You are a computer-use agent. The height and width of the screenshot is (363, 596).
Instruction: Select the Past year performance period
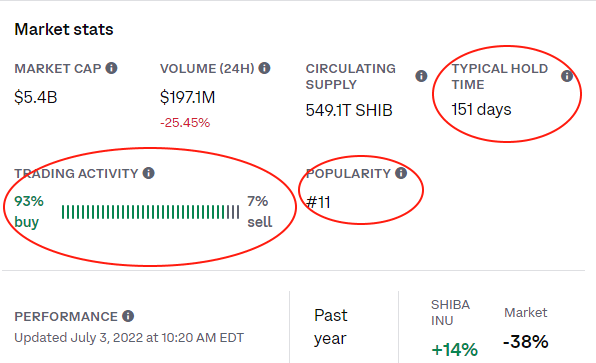click(331, 327)
